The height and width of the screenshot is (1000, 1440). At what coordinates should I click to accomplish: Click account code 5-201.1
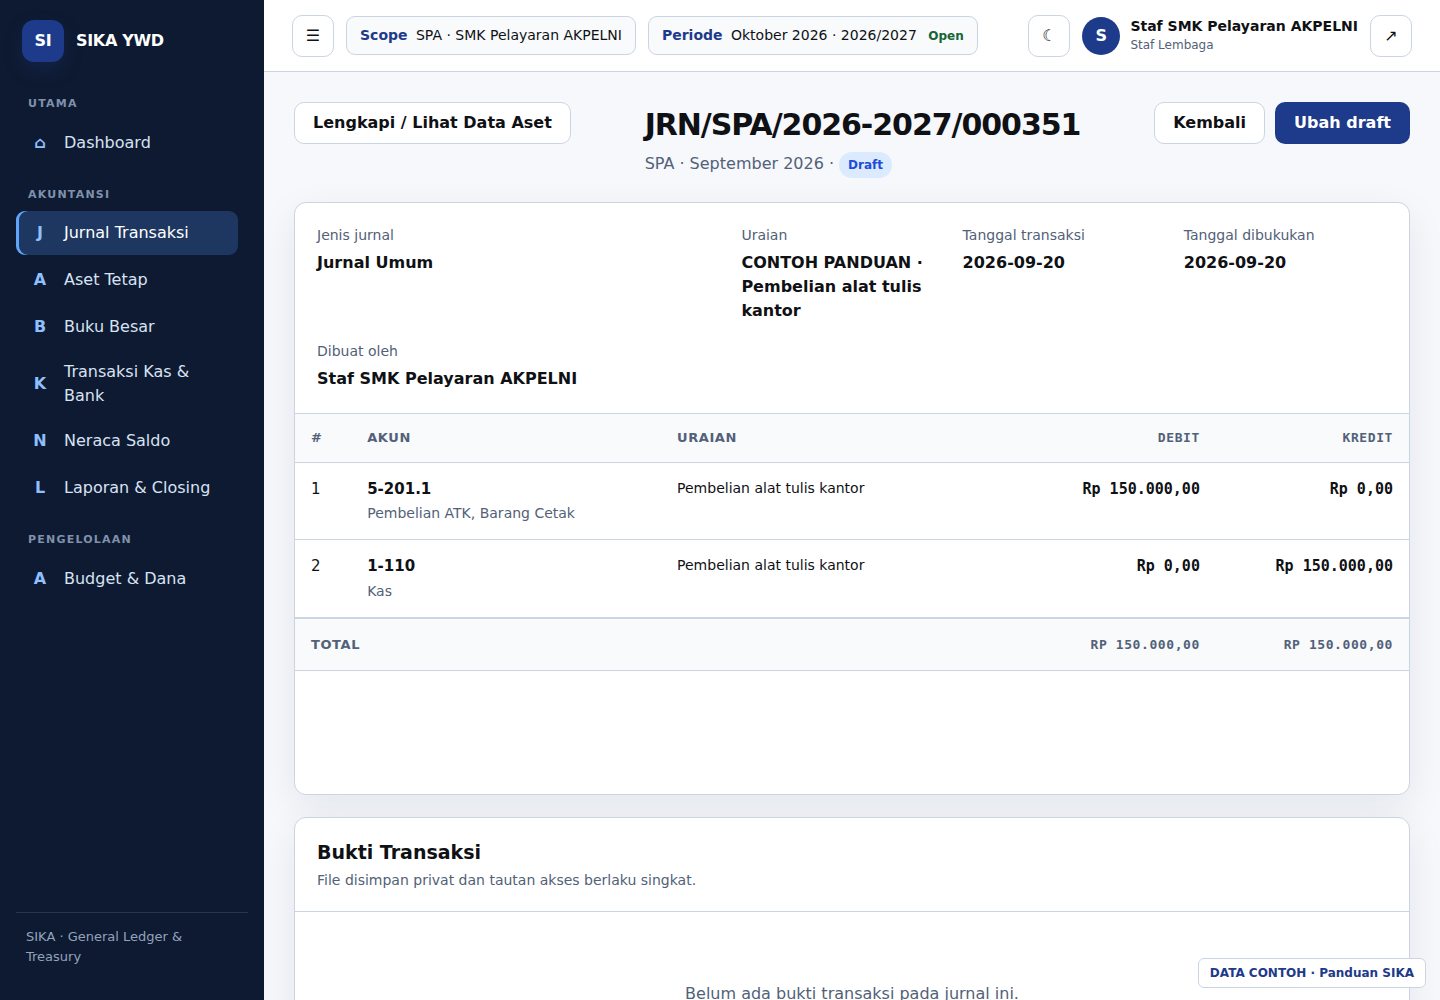pyautogui.click(x=399, y=489)
